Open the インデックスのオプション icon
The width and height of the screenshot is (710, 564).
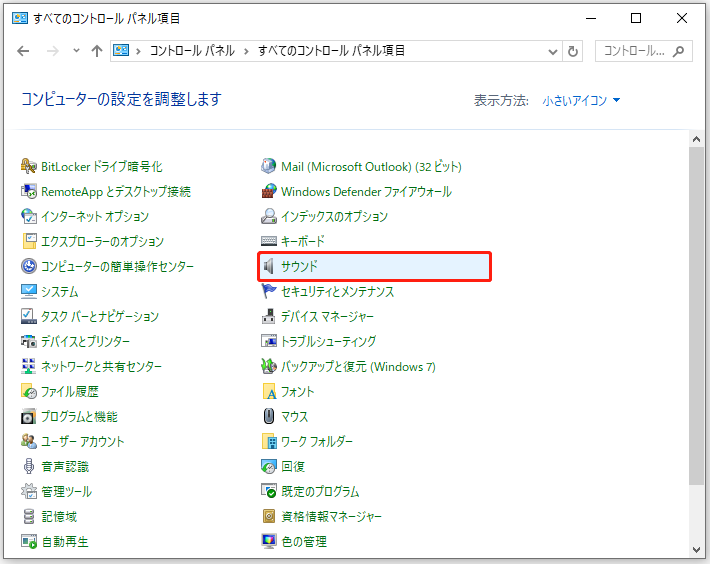pos(269,216)
